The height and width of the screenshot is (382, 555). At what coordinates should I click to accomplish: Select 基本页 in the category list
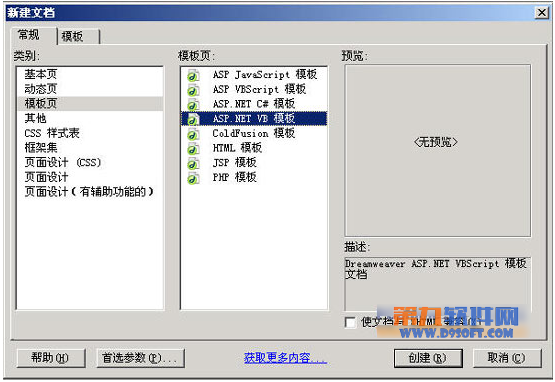click(41, 74)
